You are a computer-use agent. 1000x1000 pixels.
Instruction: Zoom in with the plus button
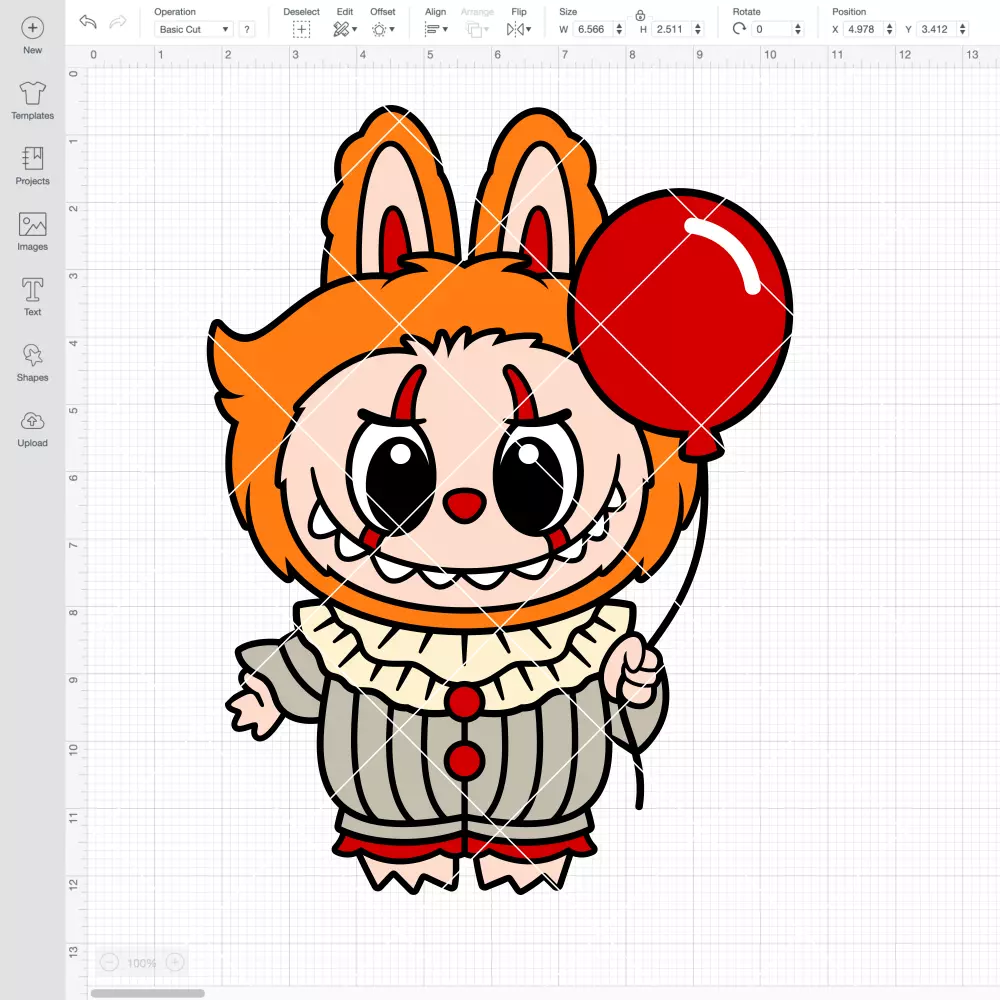click(175, 962)
